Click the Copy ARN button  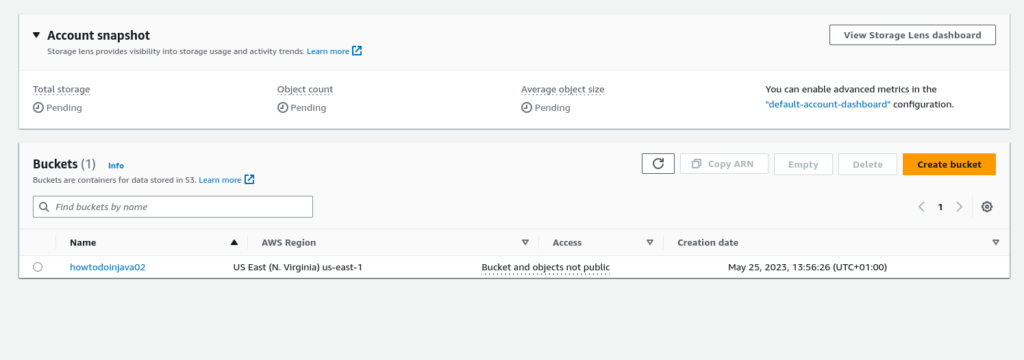point(724,164)
